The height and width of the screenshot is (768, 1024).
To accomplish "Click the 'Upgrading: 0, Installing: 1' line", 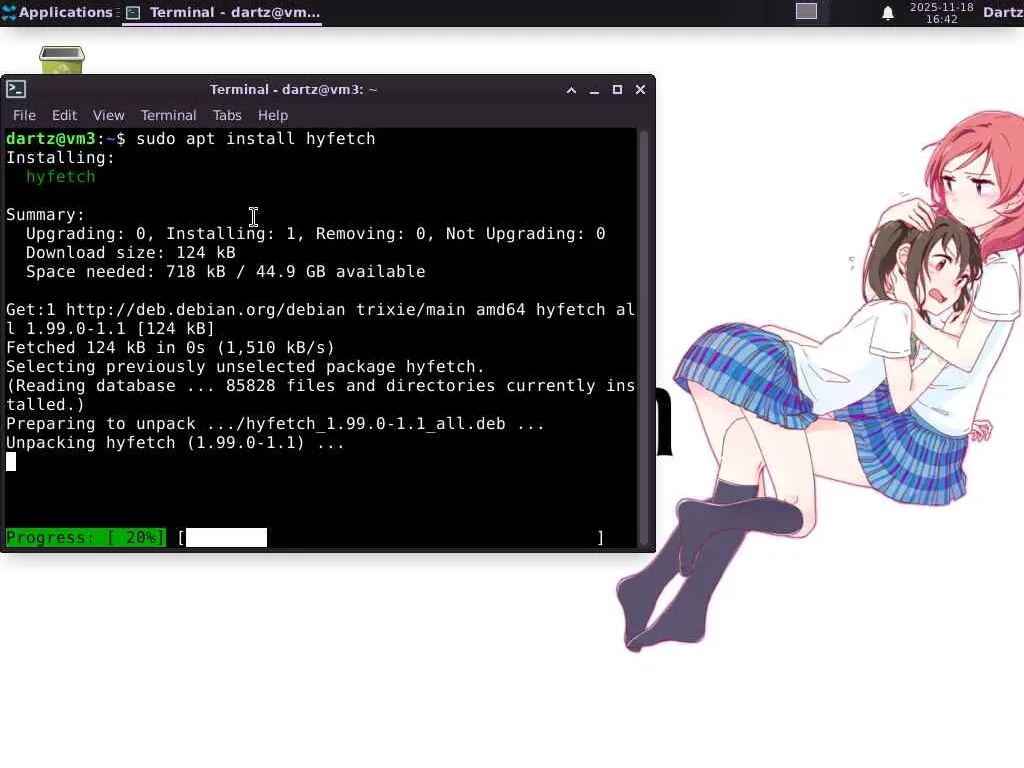I will click(x=315, y=234).
